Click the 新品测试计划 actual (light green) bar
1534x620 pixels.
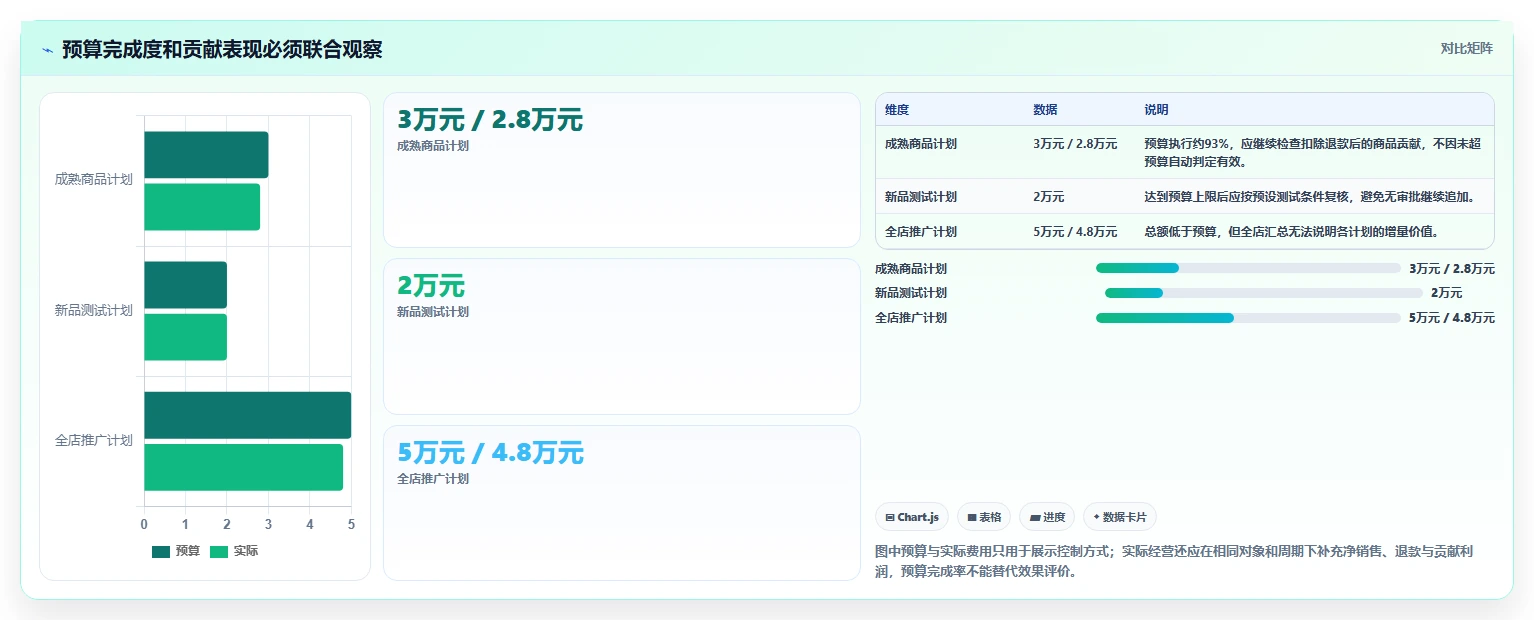point(185,337)
